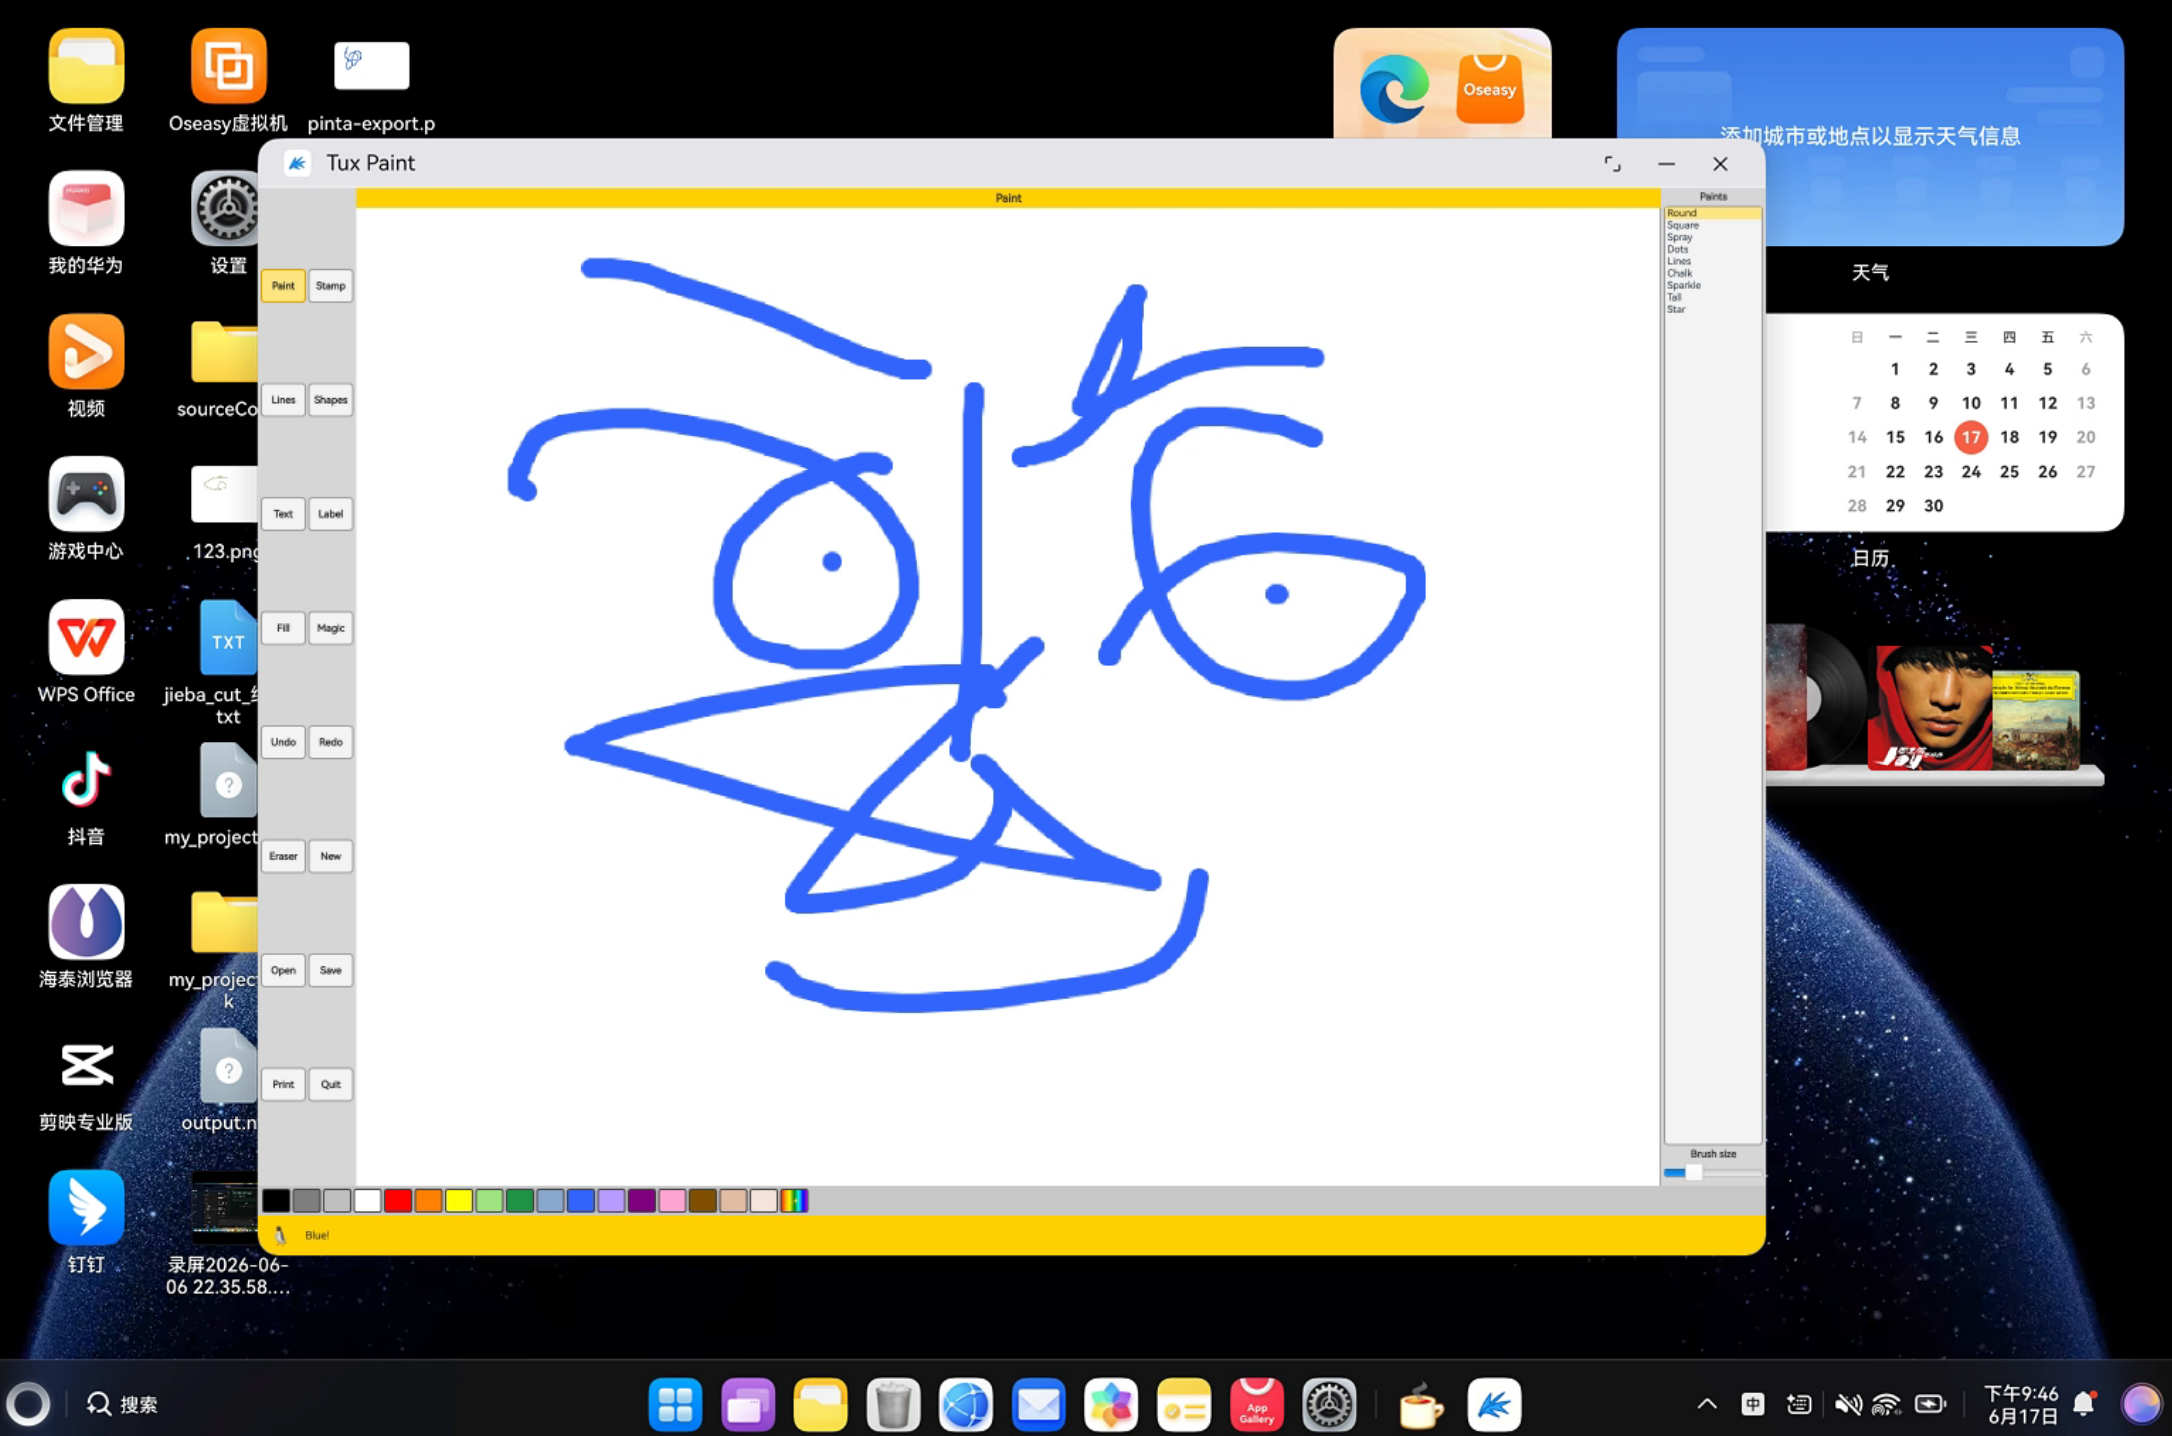Select the Round brush in Paints list

click(1712, 213)
